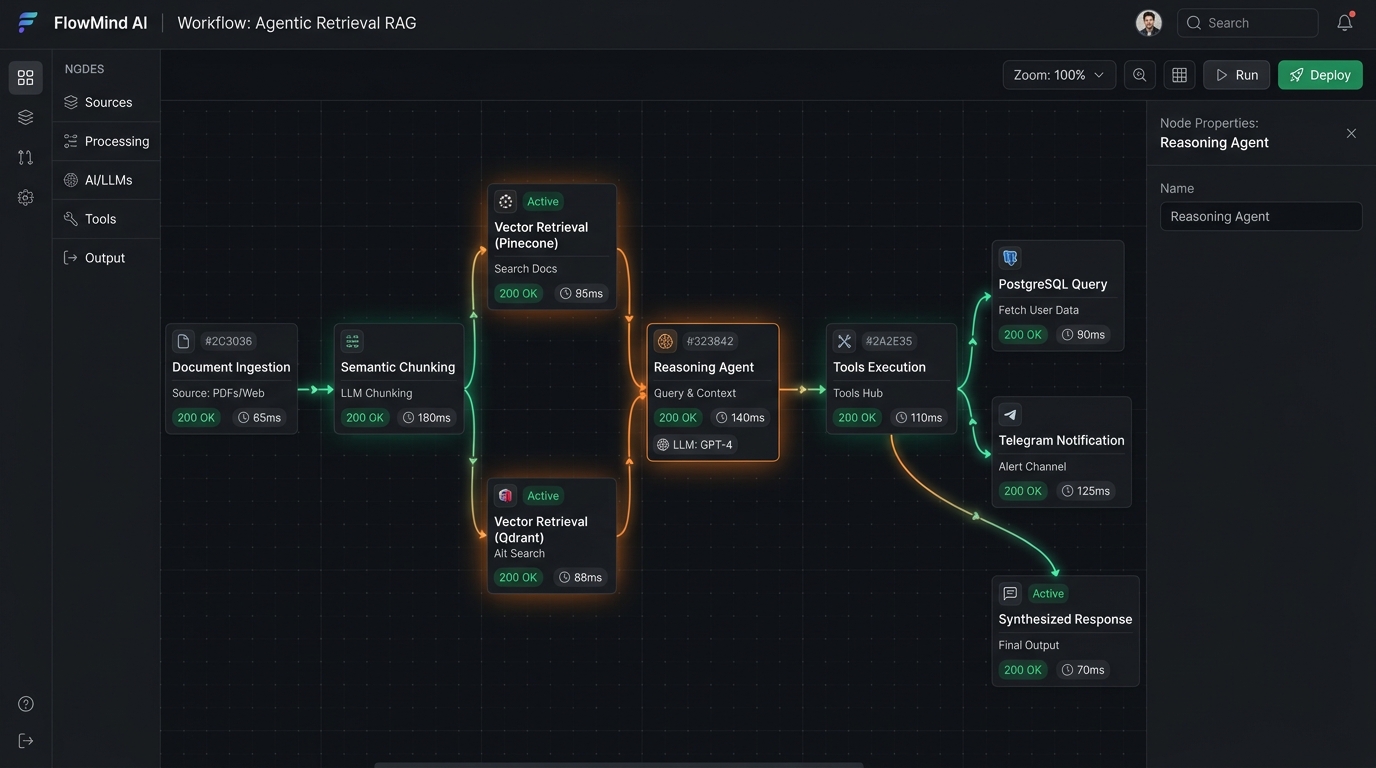Viewport: 1376px width, 768px height.
Task: Open the help icon in left rail
Action: (26, 704)
